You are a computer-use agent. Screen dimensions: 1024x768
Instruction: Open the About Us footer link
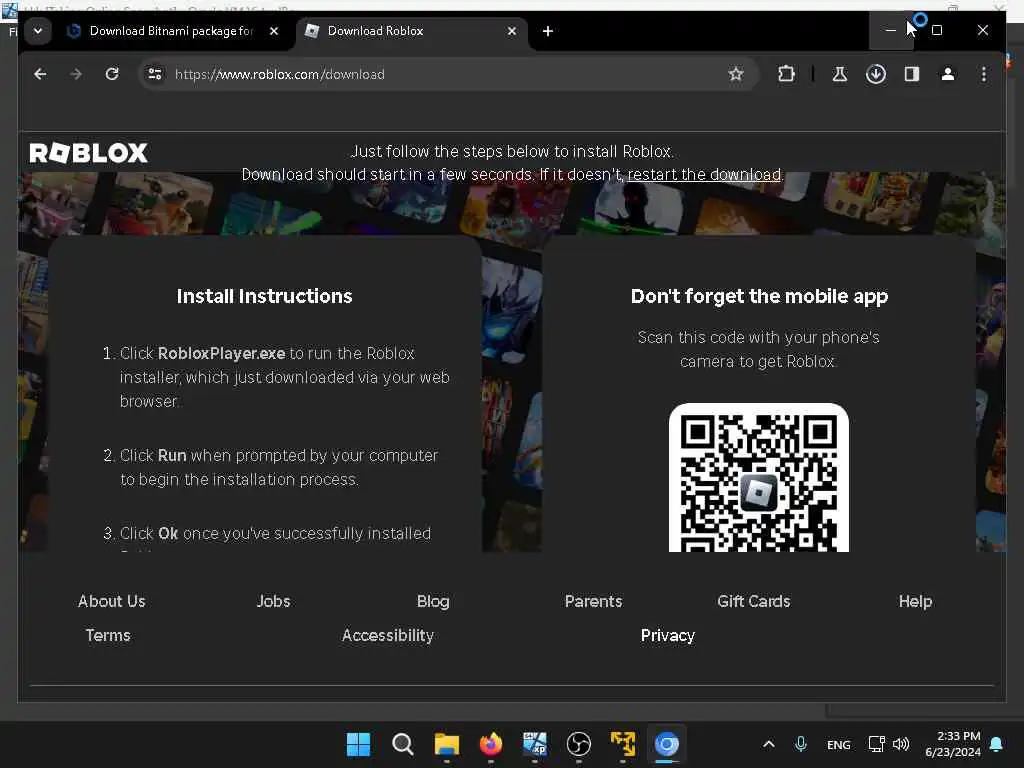pyautogui.click(x=112, y=601)
